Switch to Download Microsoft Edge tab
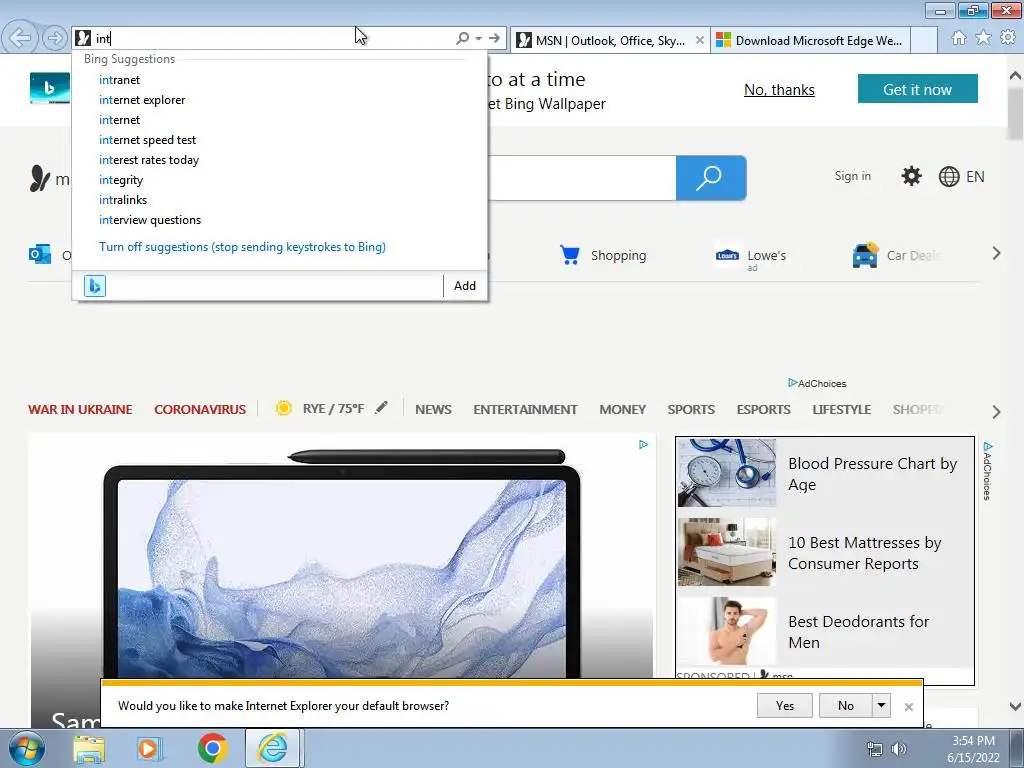Image resolution: width=1024 pixels, height=768 pixels. click(810, 40)
